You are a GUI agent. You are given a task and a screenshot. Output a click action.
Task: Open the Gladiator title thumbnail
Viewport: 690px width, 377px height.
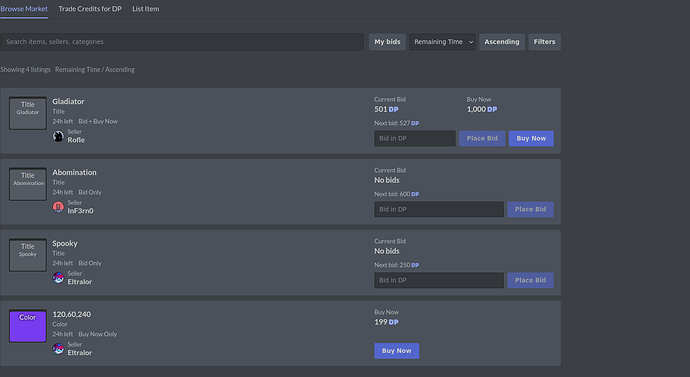pyautogui.click(x=28, y=113)
